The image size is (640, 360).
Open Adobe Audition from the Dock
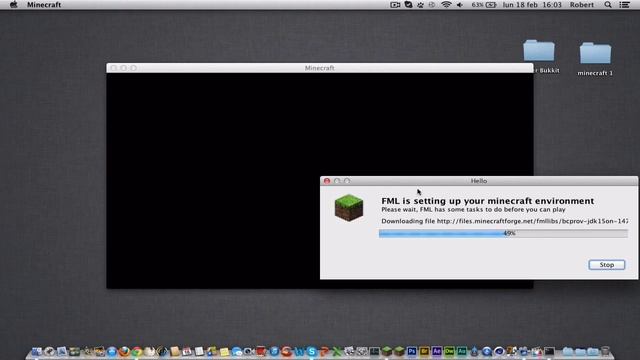point(462,351)
